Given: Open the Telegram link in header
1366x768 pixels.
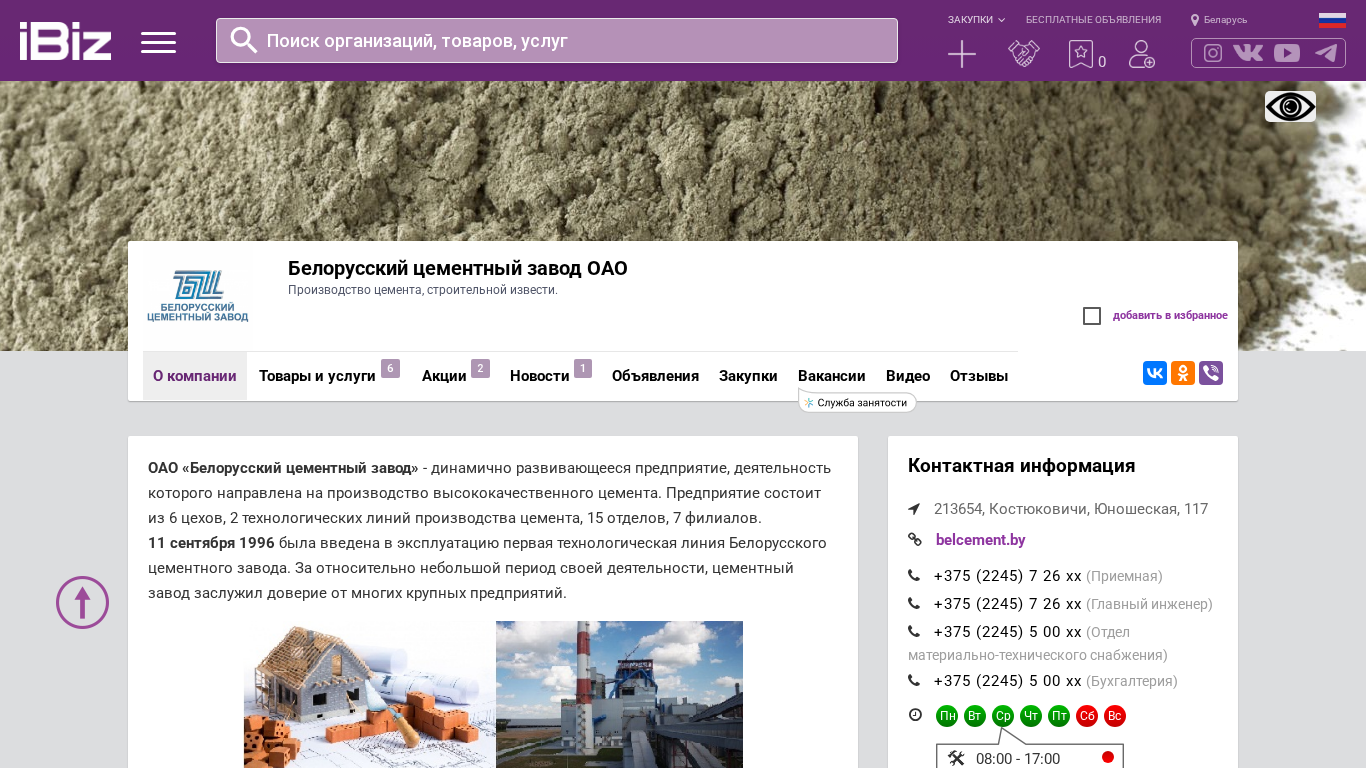Looking at the screenshot, I should point(1326,53).
